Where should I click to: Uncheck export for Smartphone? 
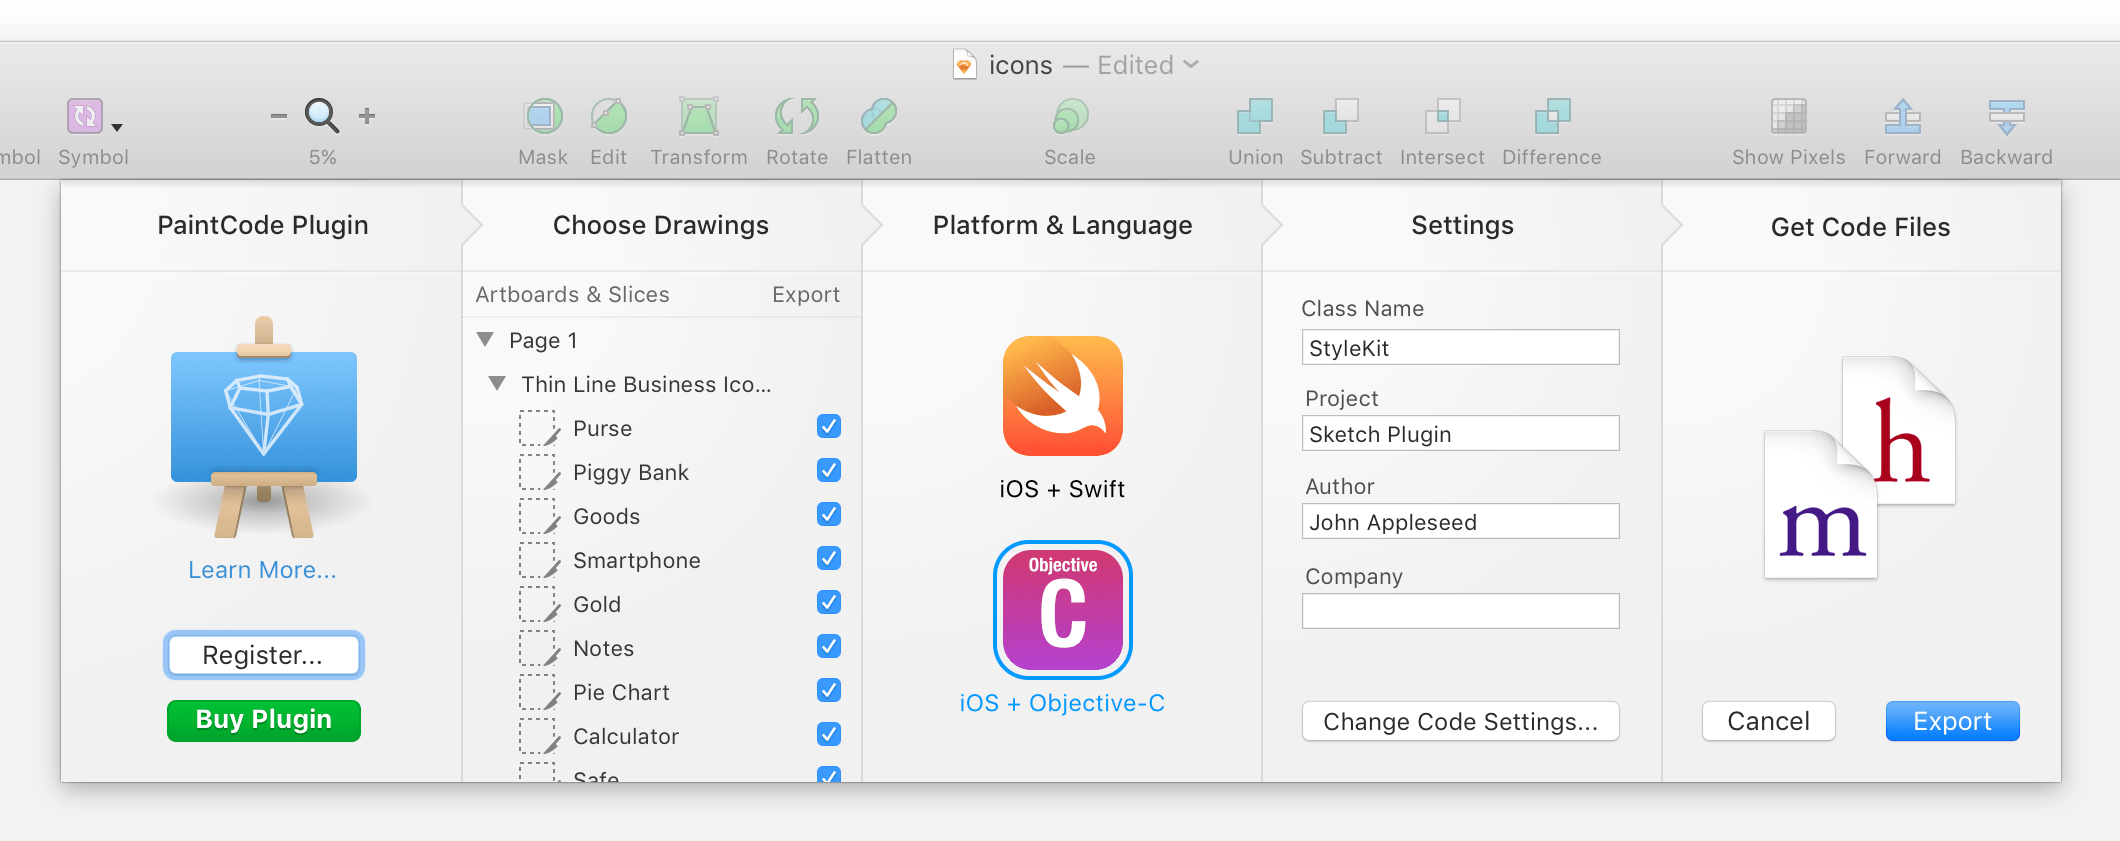829,559
